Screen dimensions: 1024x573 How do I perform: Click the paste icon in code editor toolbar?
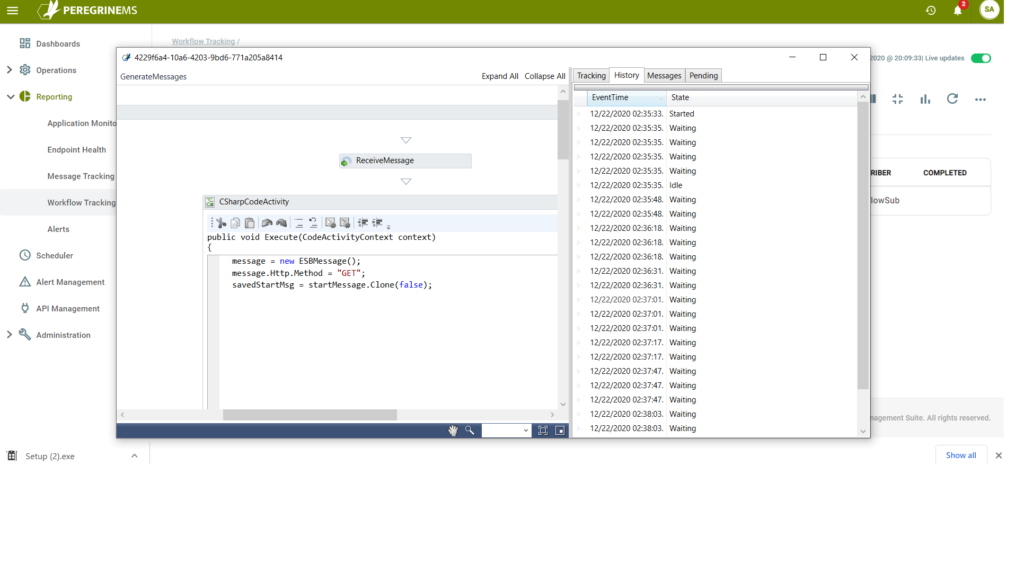point(250,223)
